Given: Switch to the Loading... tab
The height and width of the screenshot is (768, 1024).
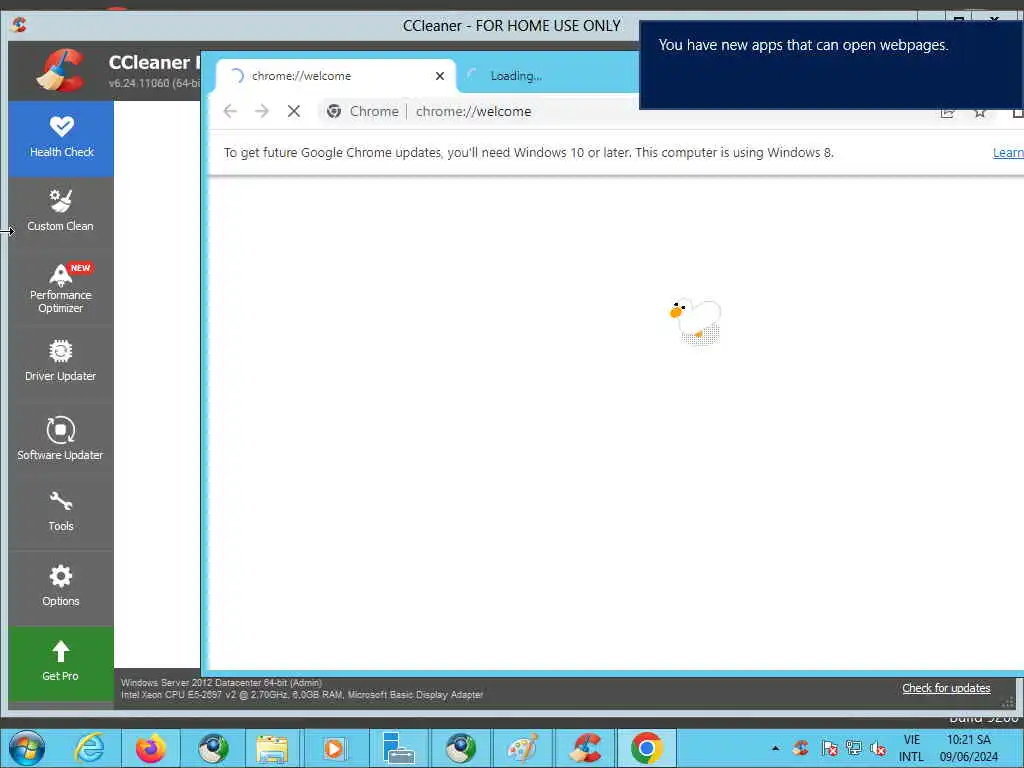Looking at the screenshot, I should click(x=549, y=76).
